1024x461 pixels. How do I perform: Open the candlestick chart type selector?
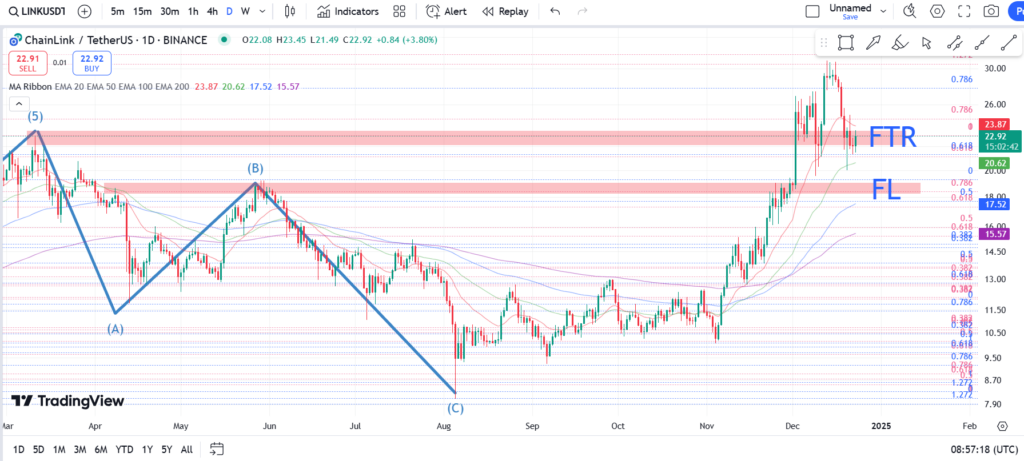click(x=290, y=12)
